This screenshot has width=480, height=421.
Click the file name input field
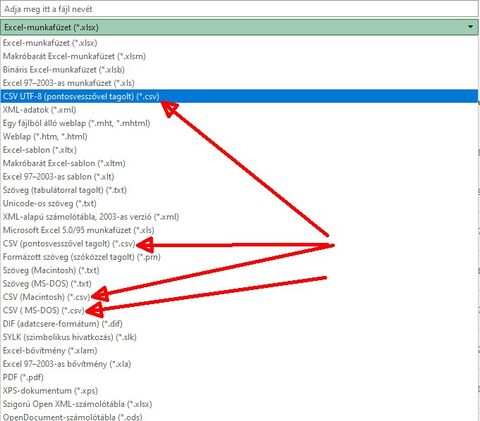[239, 9]
